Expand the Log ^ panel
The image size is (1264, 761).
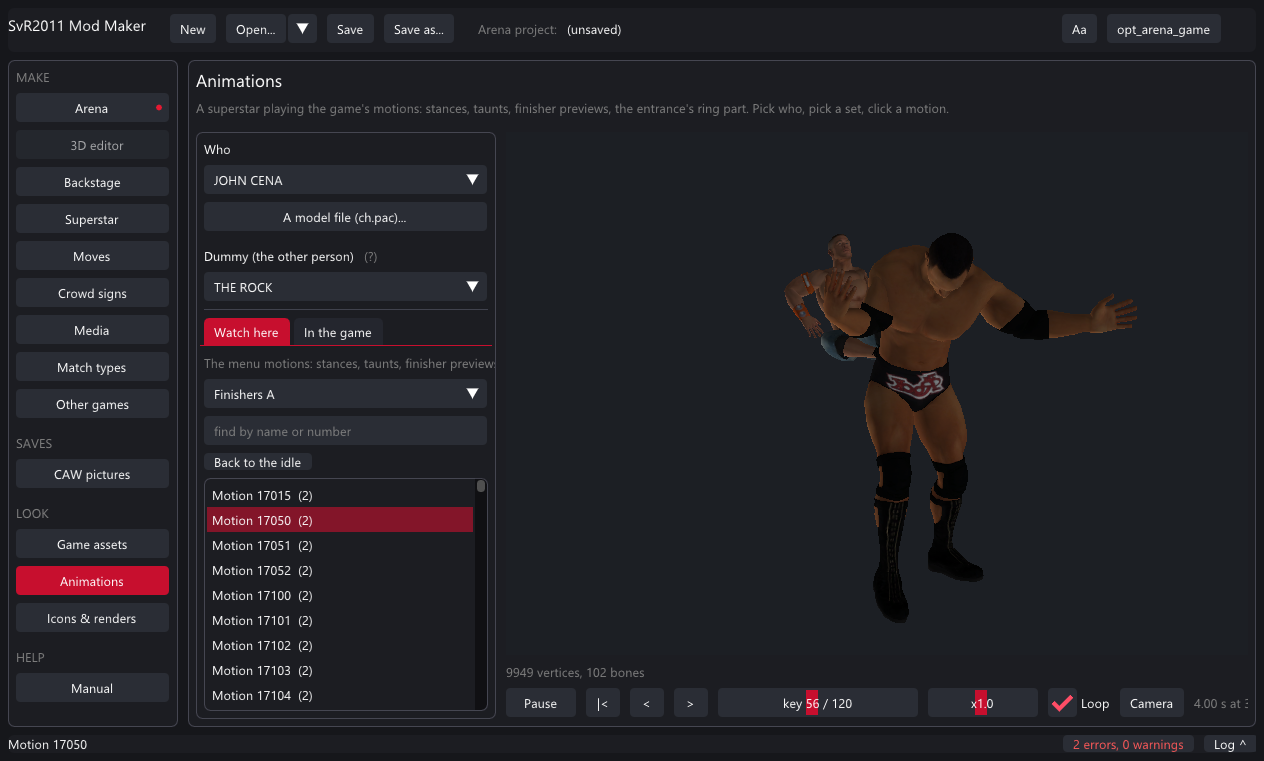(1229, 744)
